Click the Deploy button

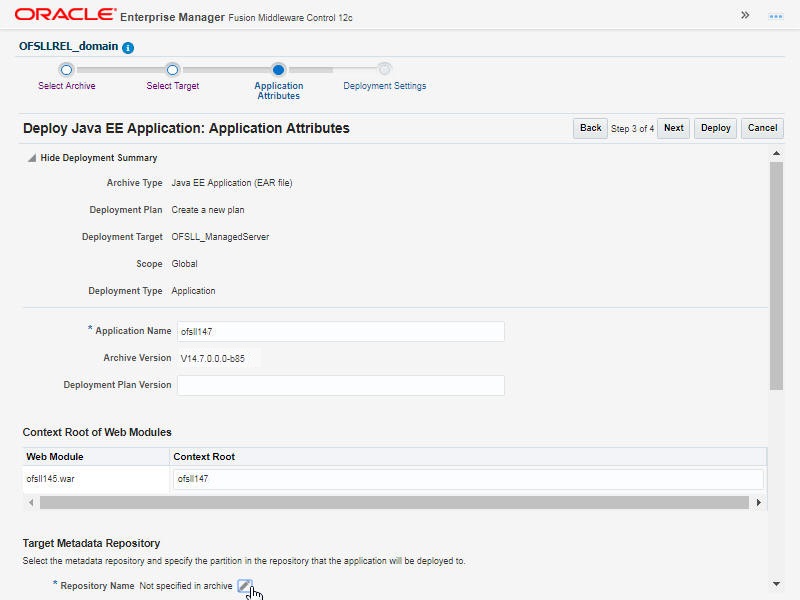click(x=715, y=128)
